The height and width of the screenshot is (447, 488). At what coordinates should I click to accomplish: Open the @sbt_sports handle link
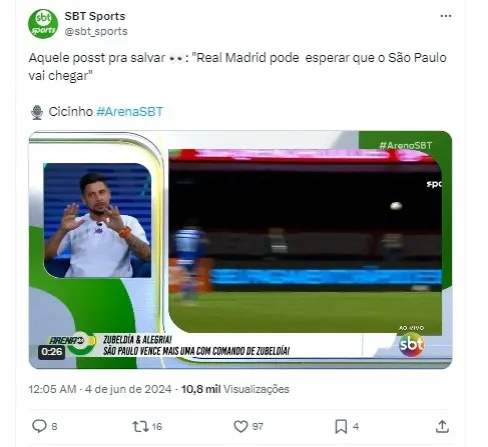coord(96,31)
